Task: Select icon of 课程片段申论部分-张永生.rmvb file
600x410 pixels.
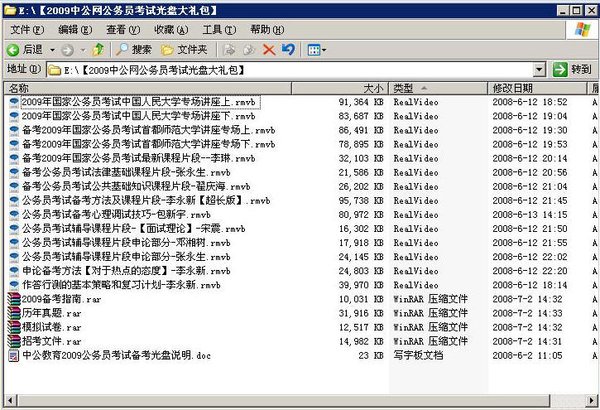Action: pos(14,257)
